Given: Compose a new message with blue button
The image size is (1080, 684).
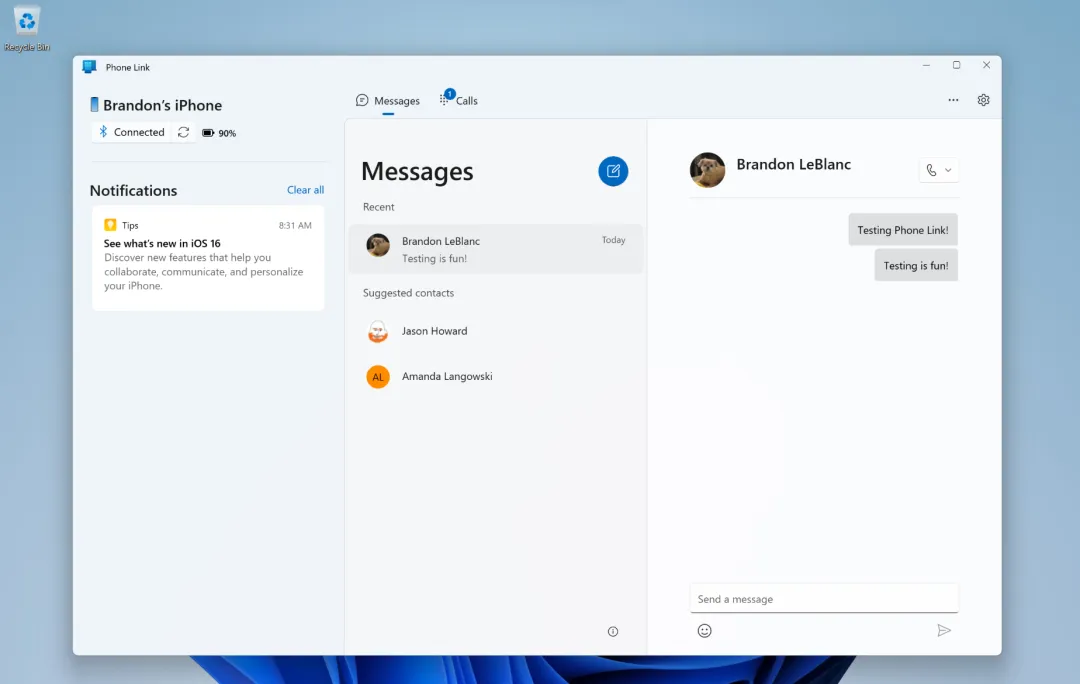Looking at the screenshot, I should coord(613,172).
